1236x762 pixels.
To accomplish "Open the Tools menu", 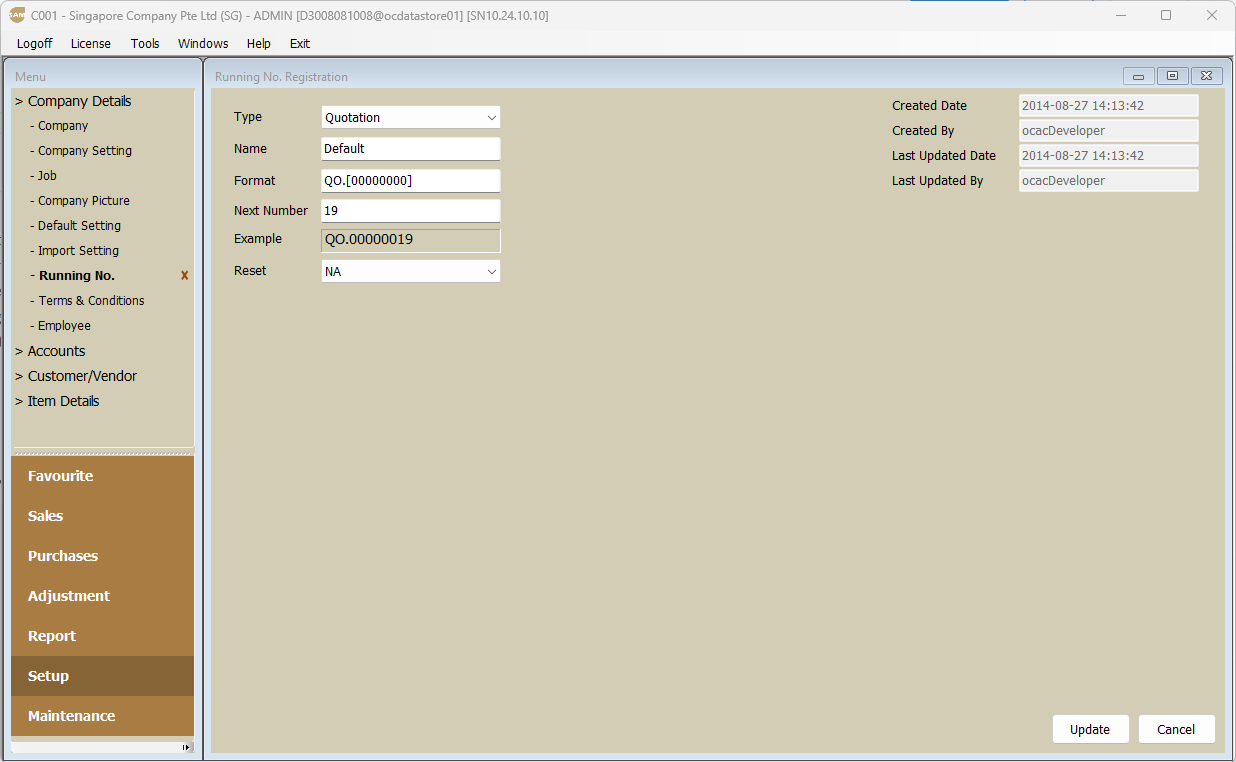I will (x=145, y=44).
